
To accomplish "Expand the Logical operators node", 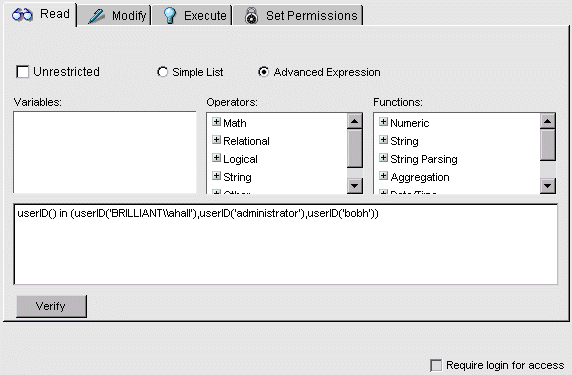I will point(216,158).
